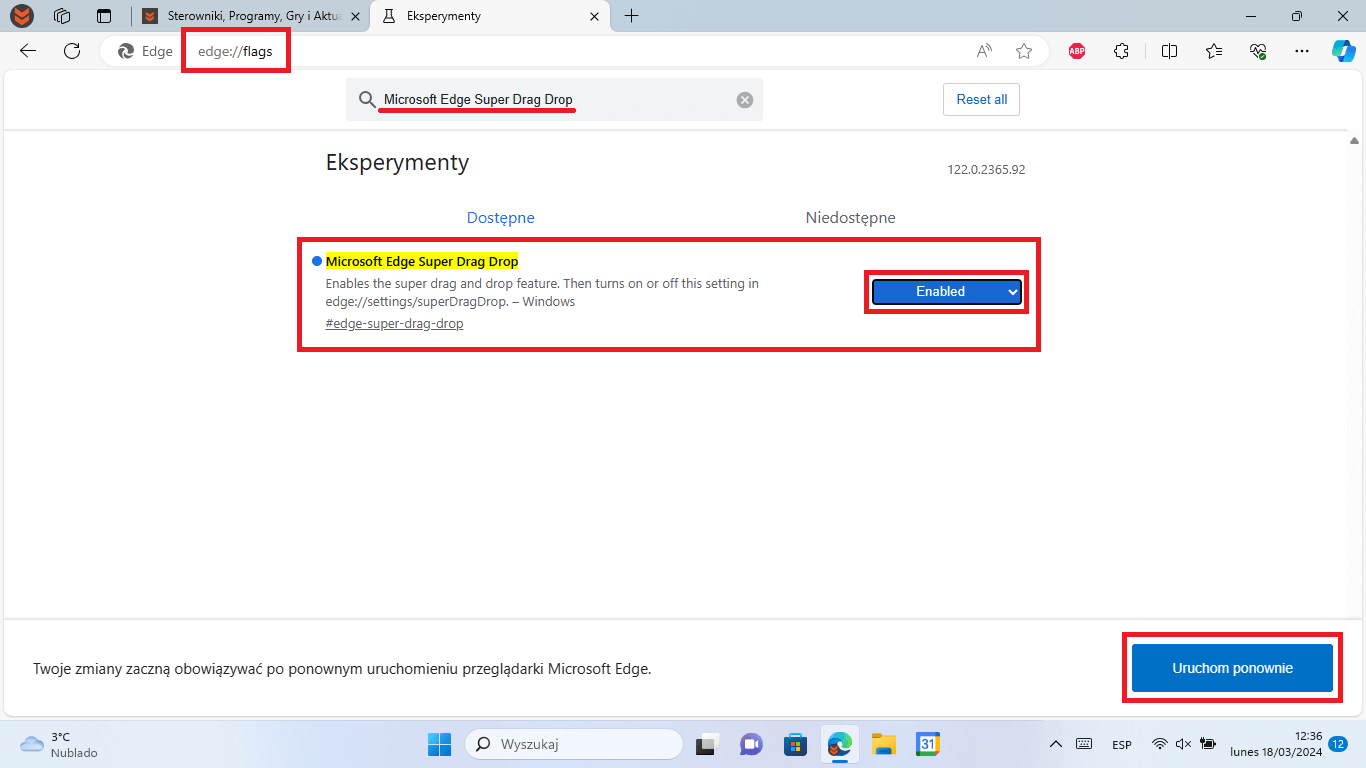The height and width of the screenshot is (768, 1366).
Task: Open File Explorer from taskbar
Action: click(x=883, y=744)
